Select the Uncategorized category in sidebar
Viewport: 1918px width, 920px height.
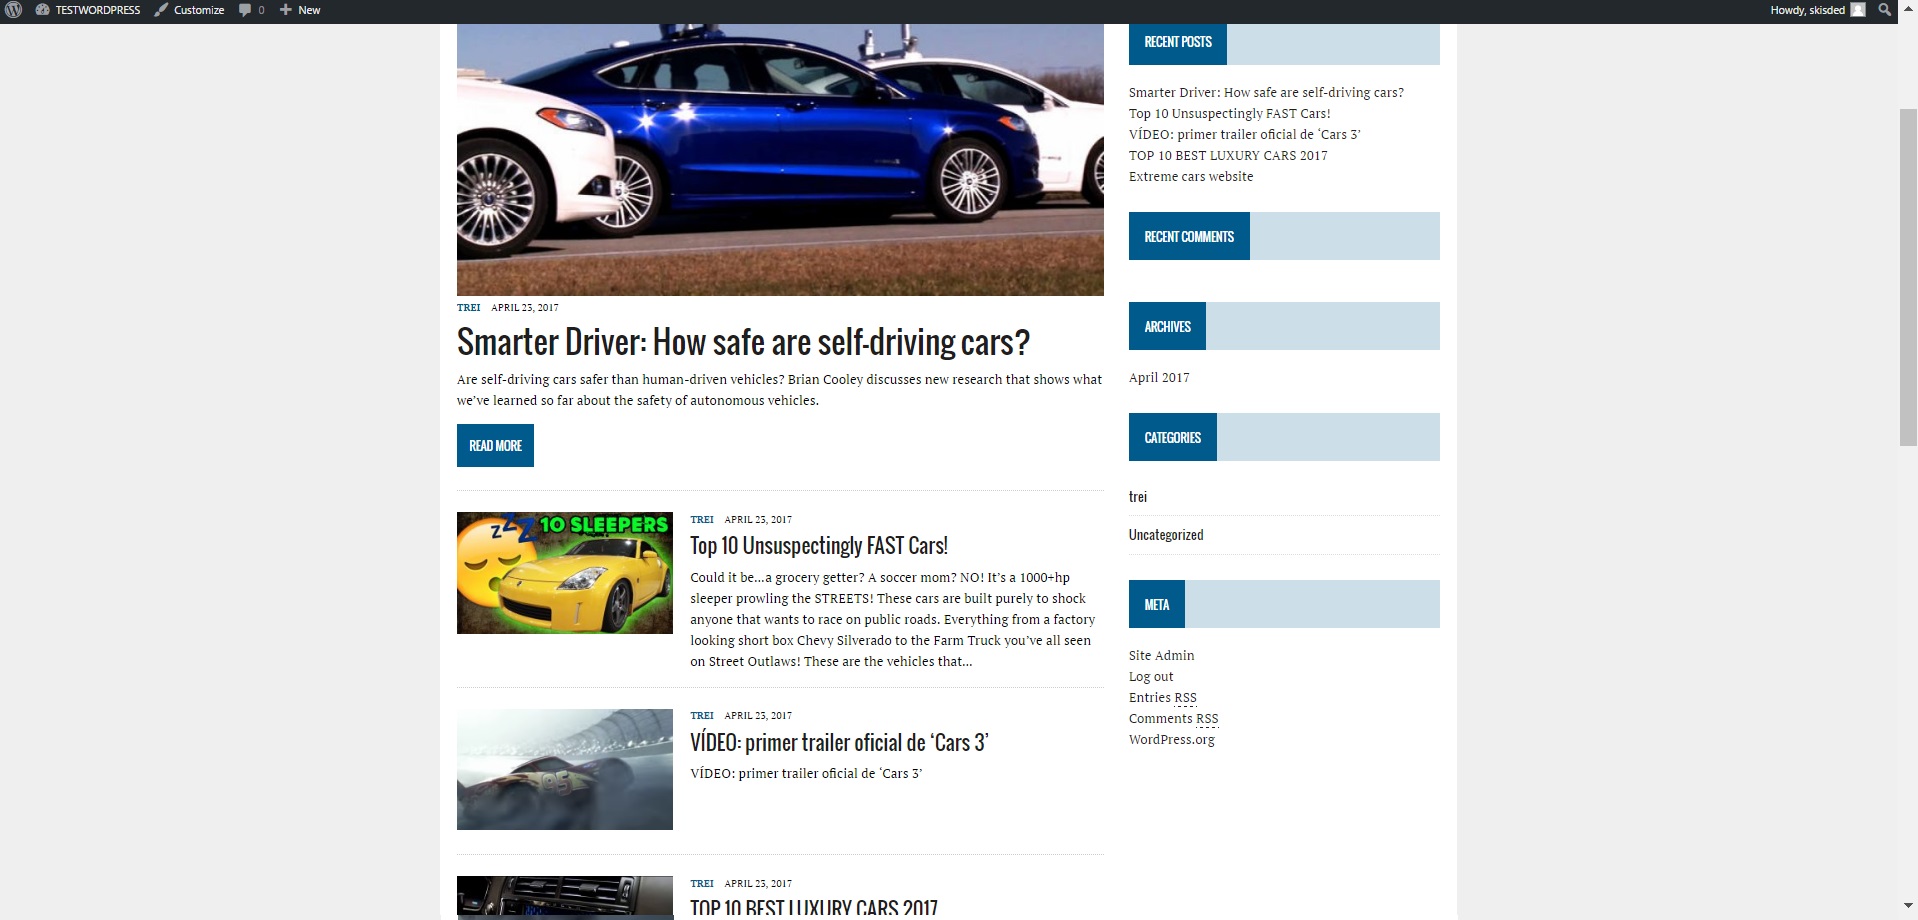click(1166, 535)
